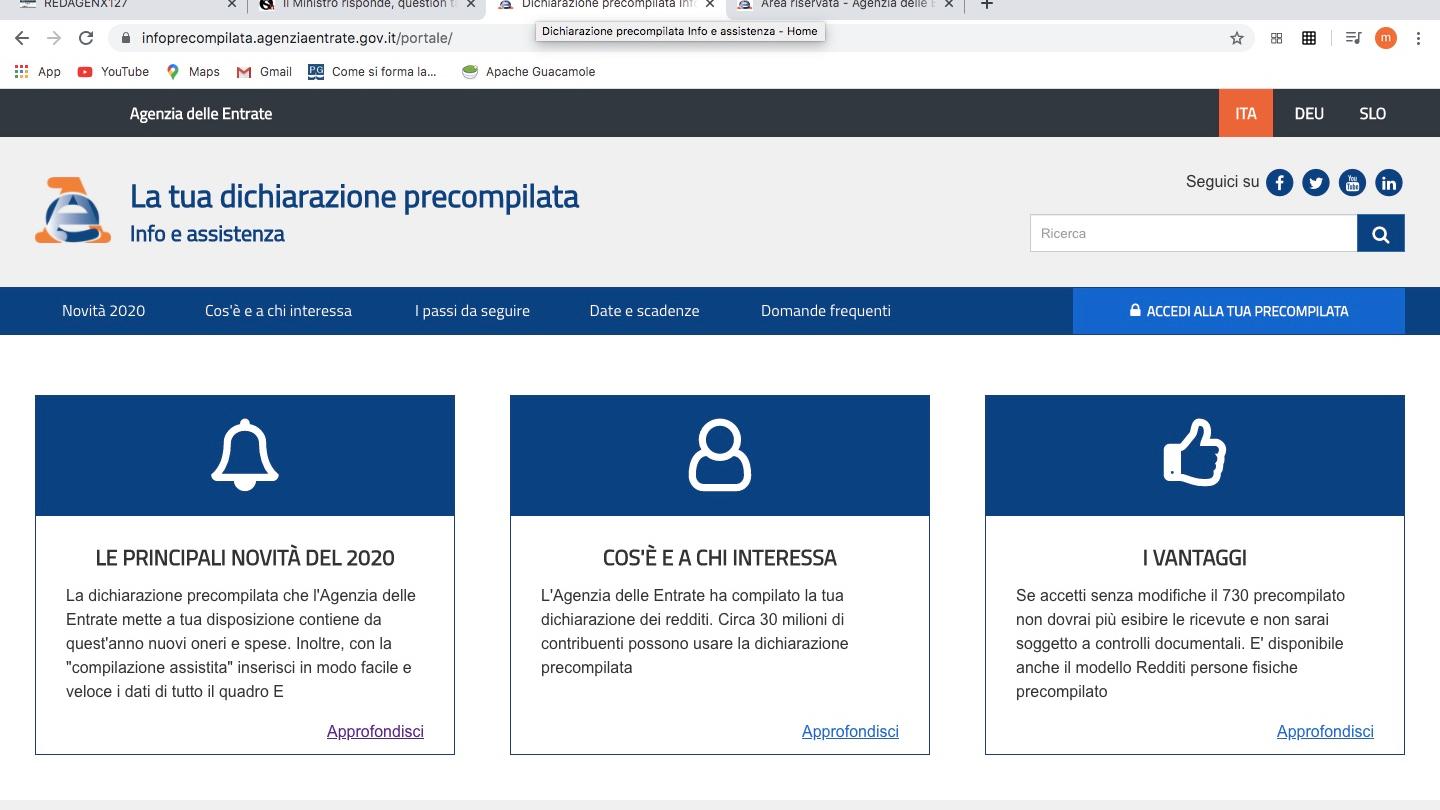Click the Agenzia delle Entrate logo
The image size is (1440, 810).
73,210
